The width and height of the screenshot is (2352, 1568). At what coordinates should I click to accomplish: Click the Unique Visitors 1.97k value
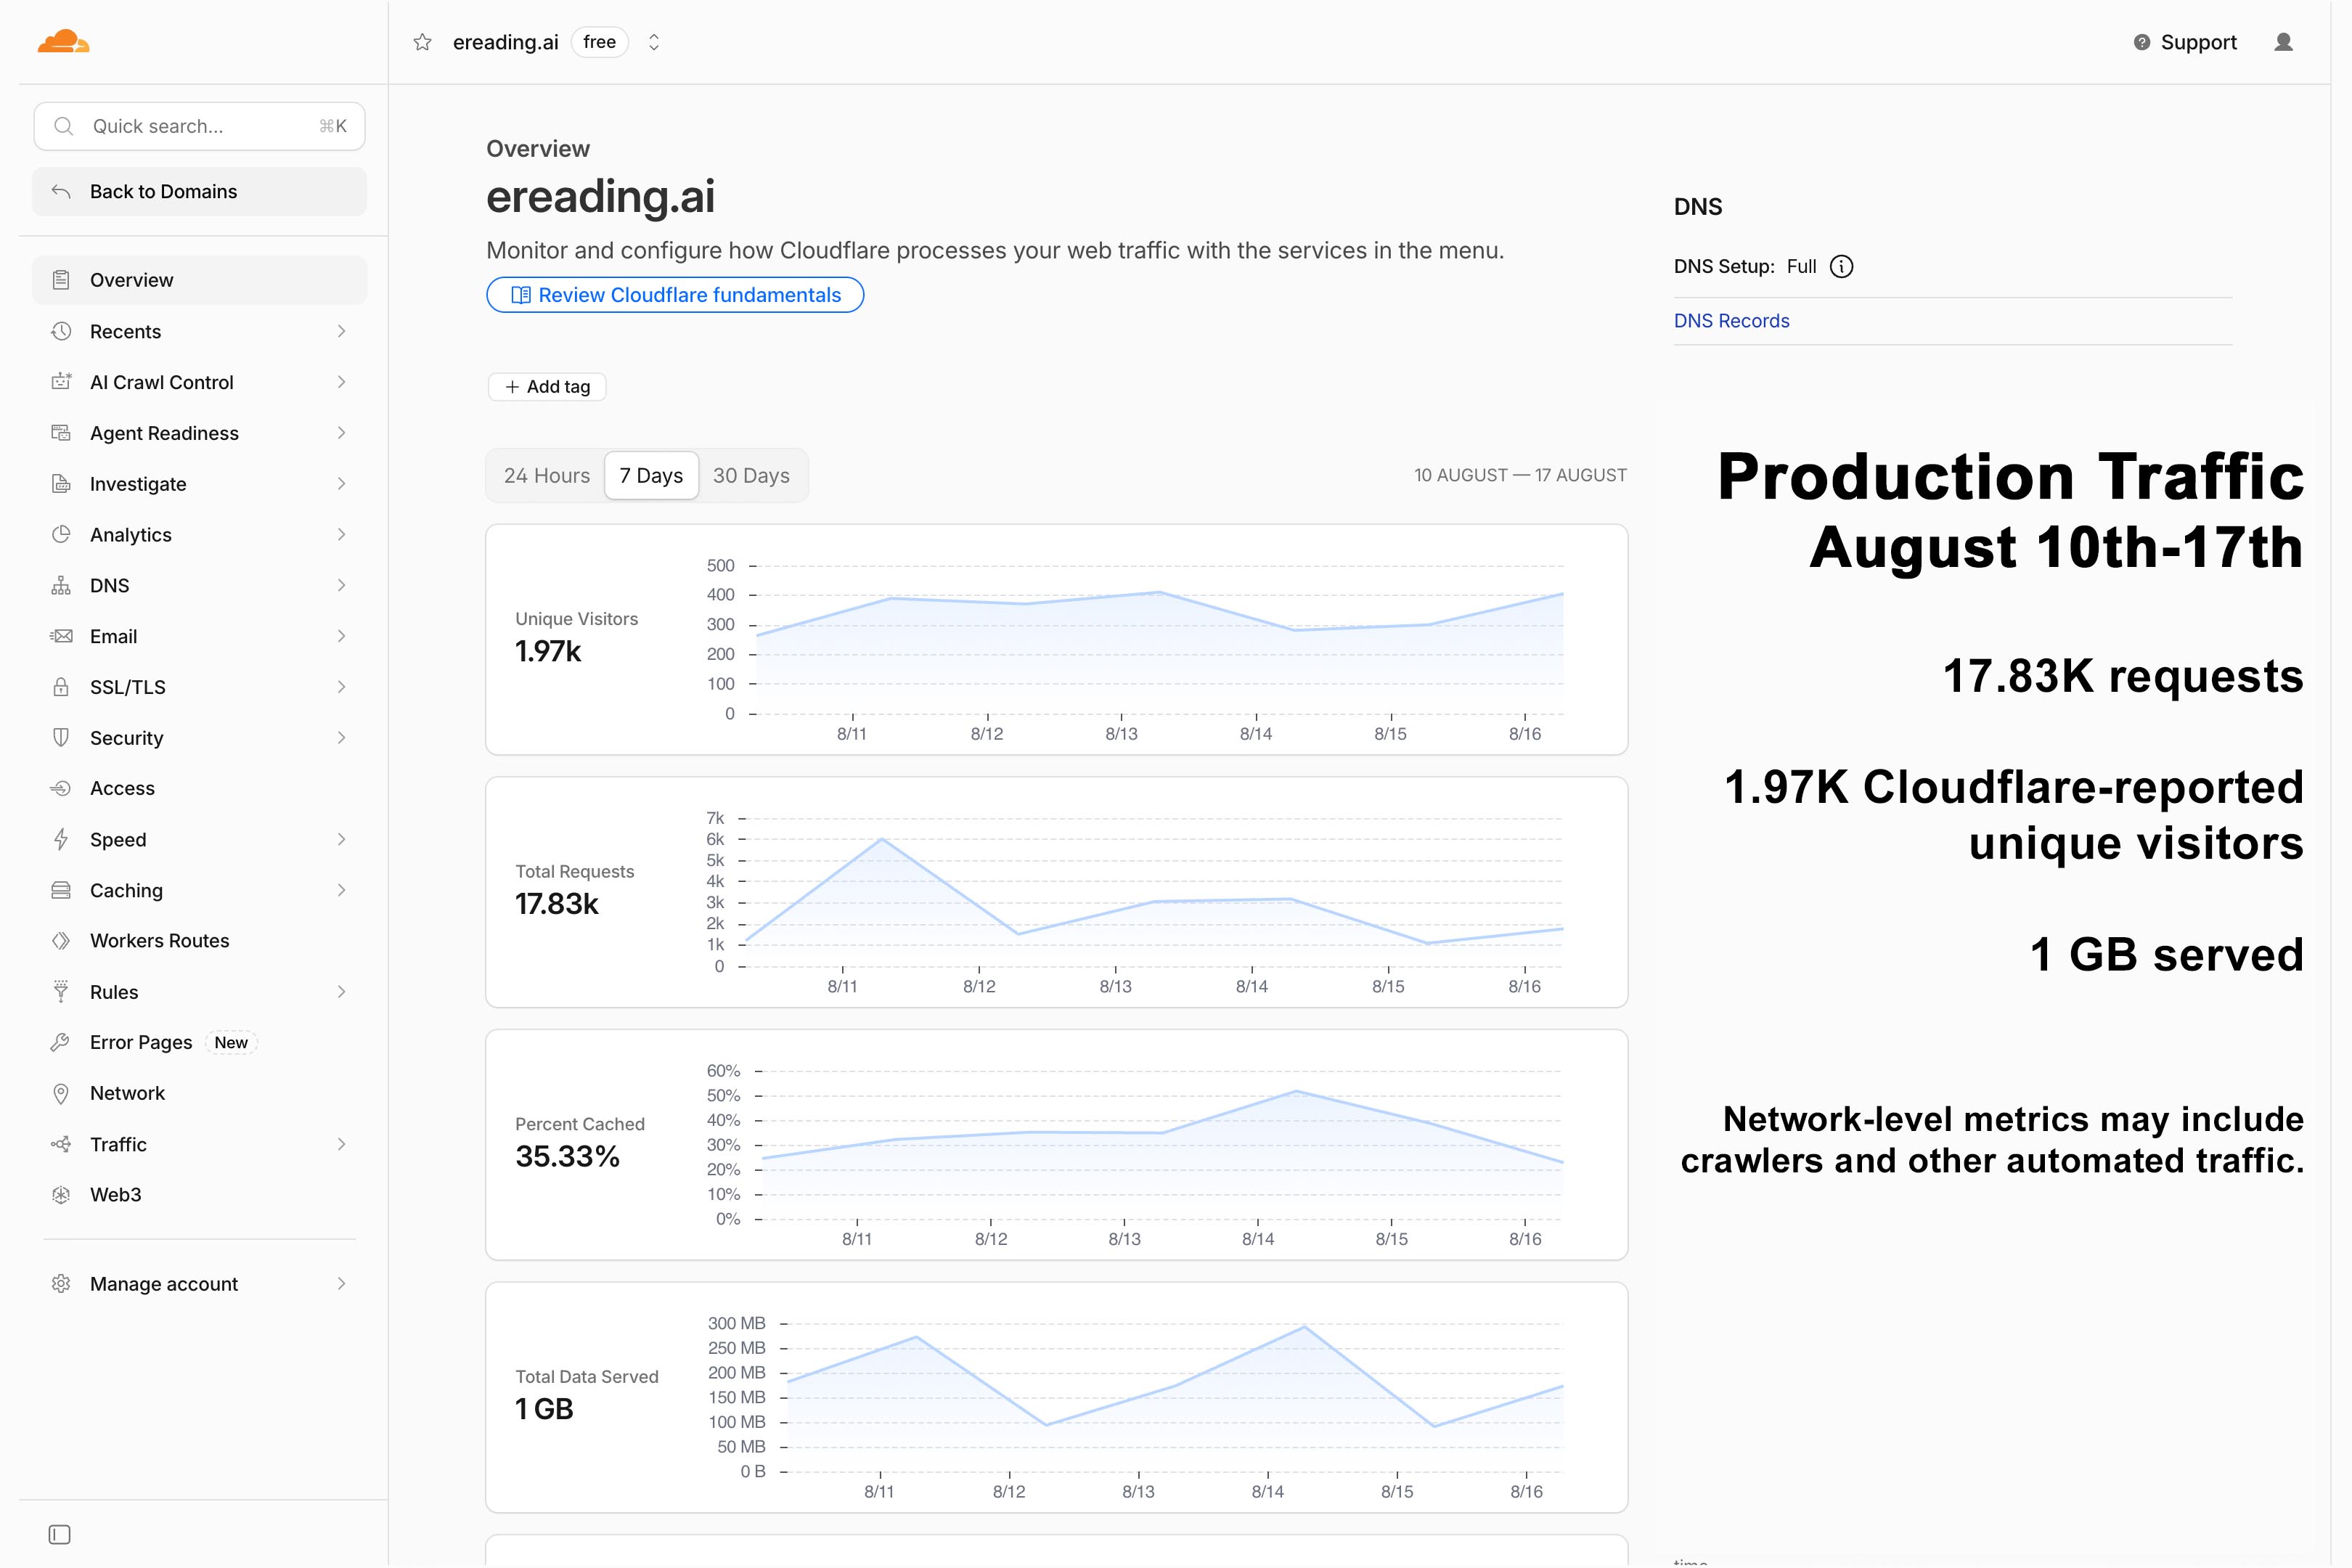(548, 652)
